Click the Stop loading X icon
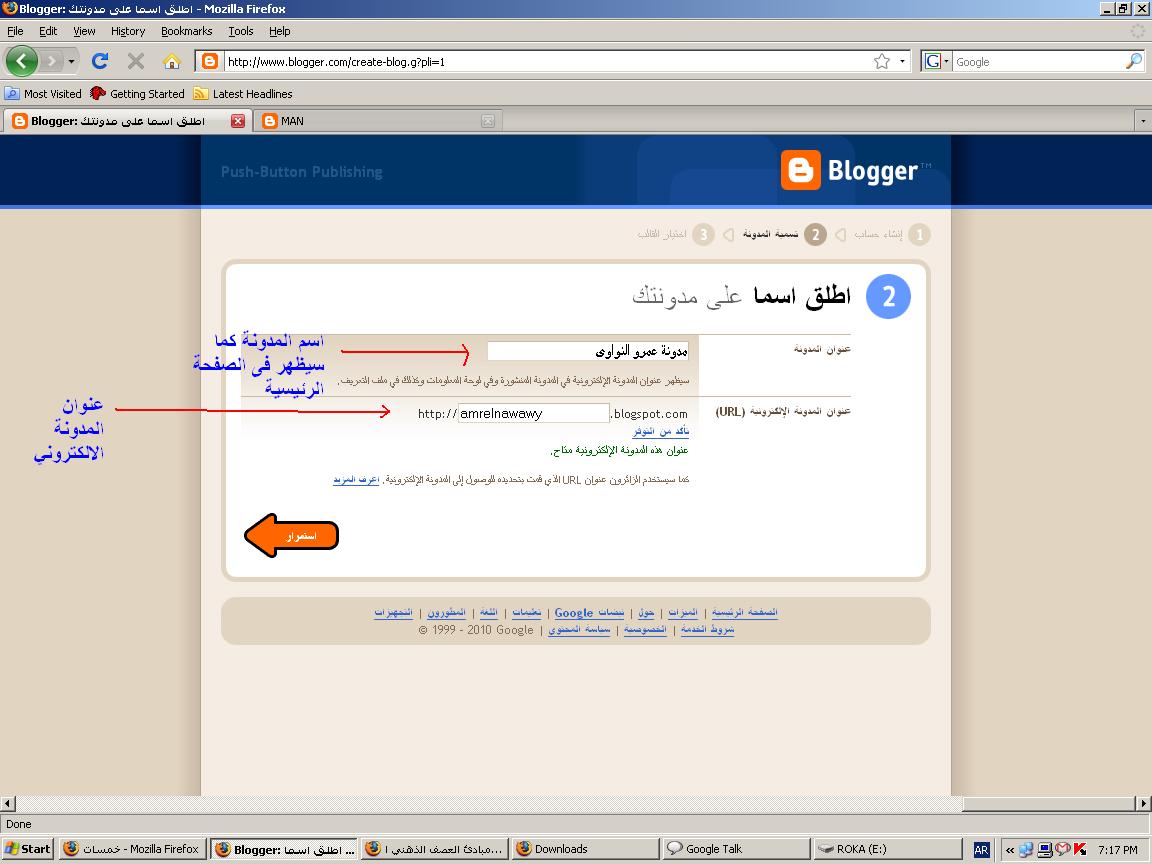The image size is (1152, 864). click(136, 61)
